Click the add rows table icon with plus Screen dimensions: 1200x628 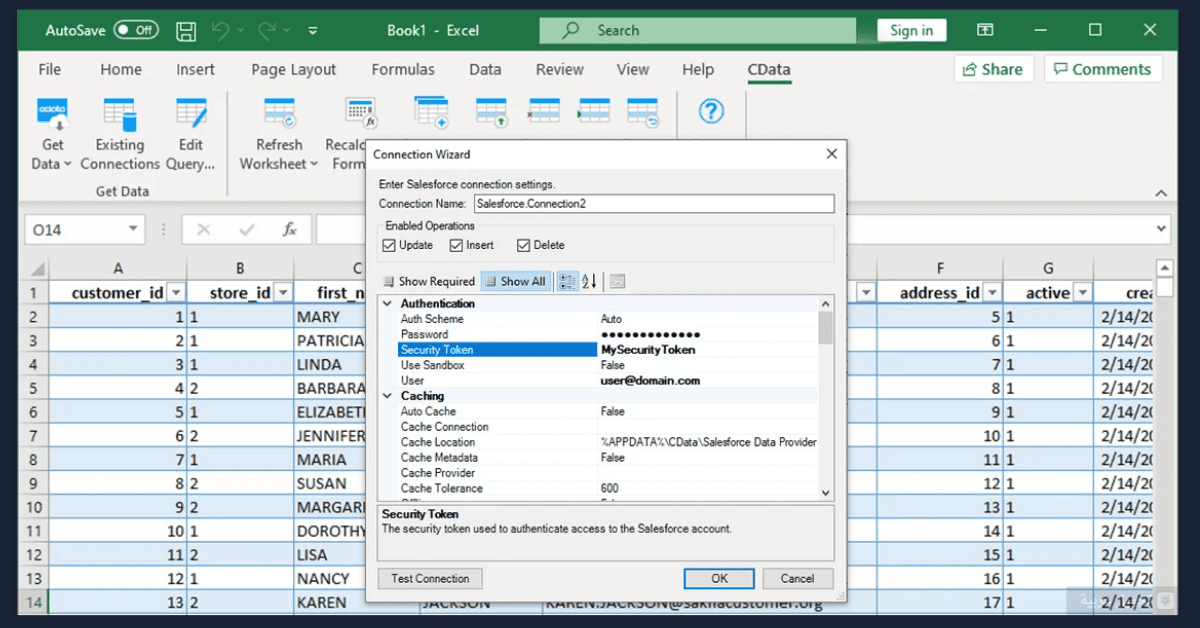[431, 112]
